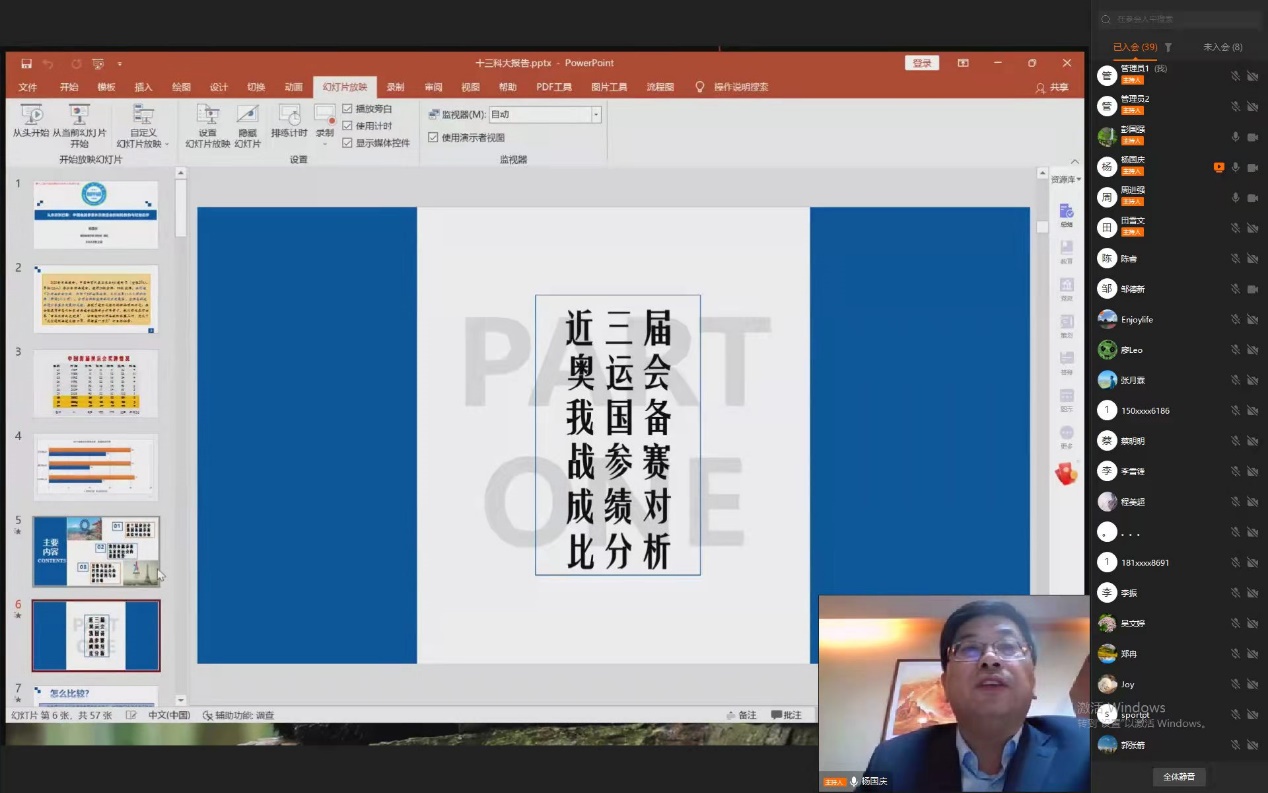Screen dimensions: 1268x793
Task: Click the 登录 login button
Action: 921,63
